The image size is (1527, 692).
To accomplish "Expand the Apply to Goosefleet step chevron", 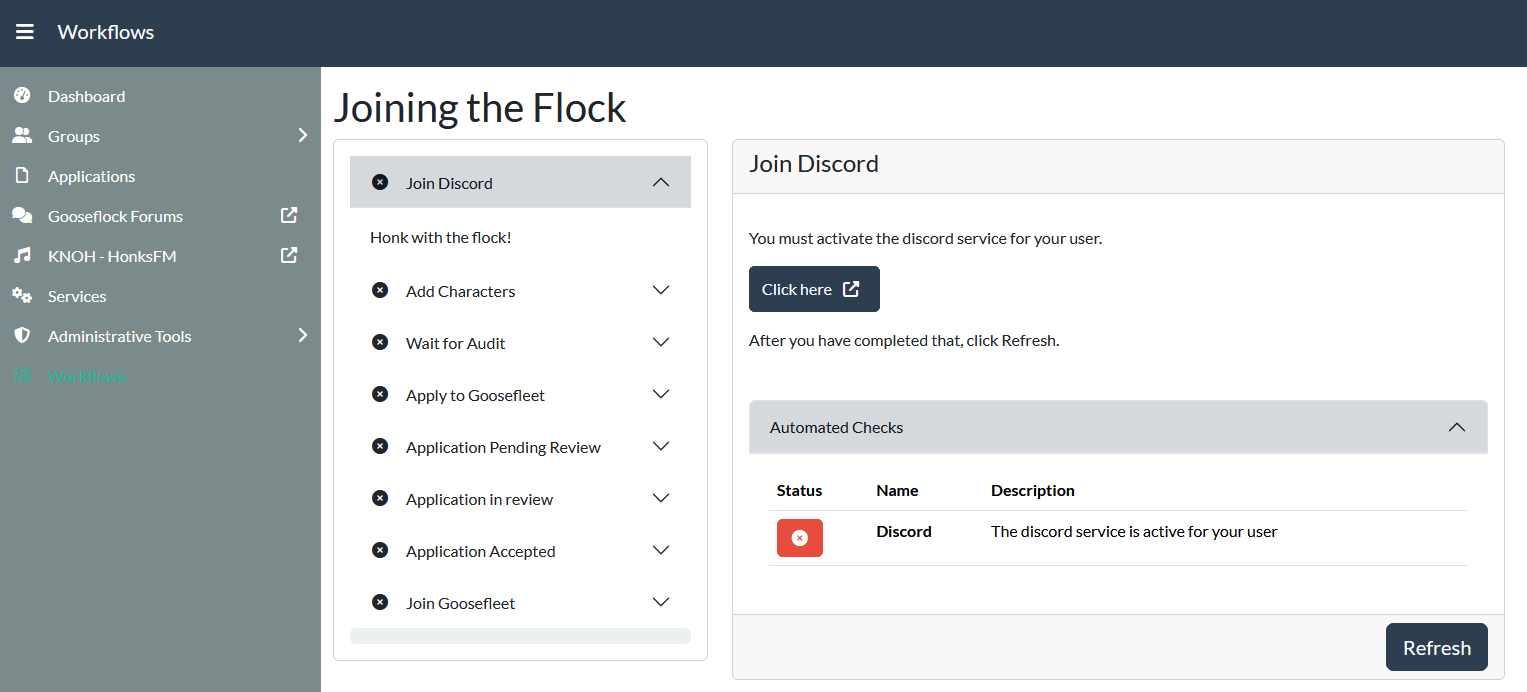I will tap(660, 394).
